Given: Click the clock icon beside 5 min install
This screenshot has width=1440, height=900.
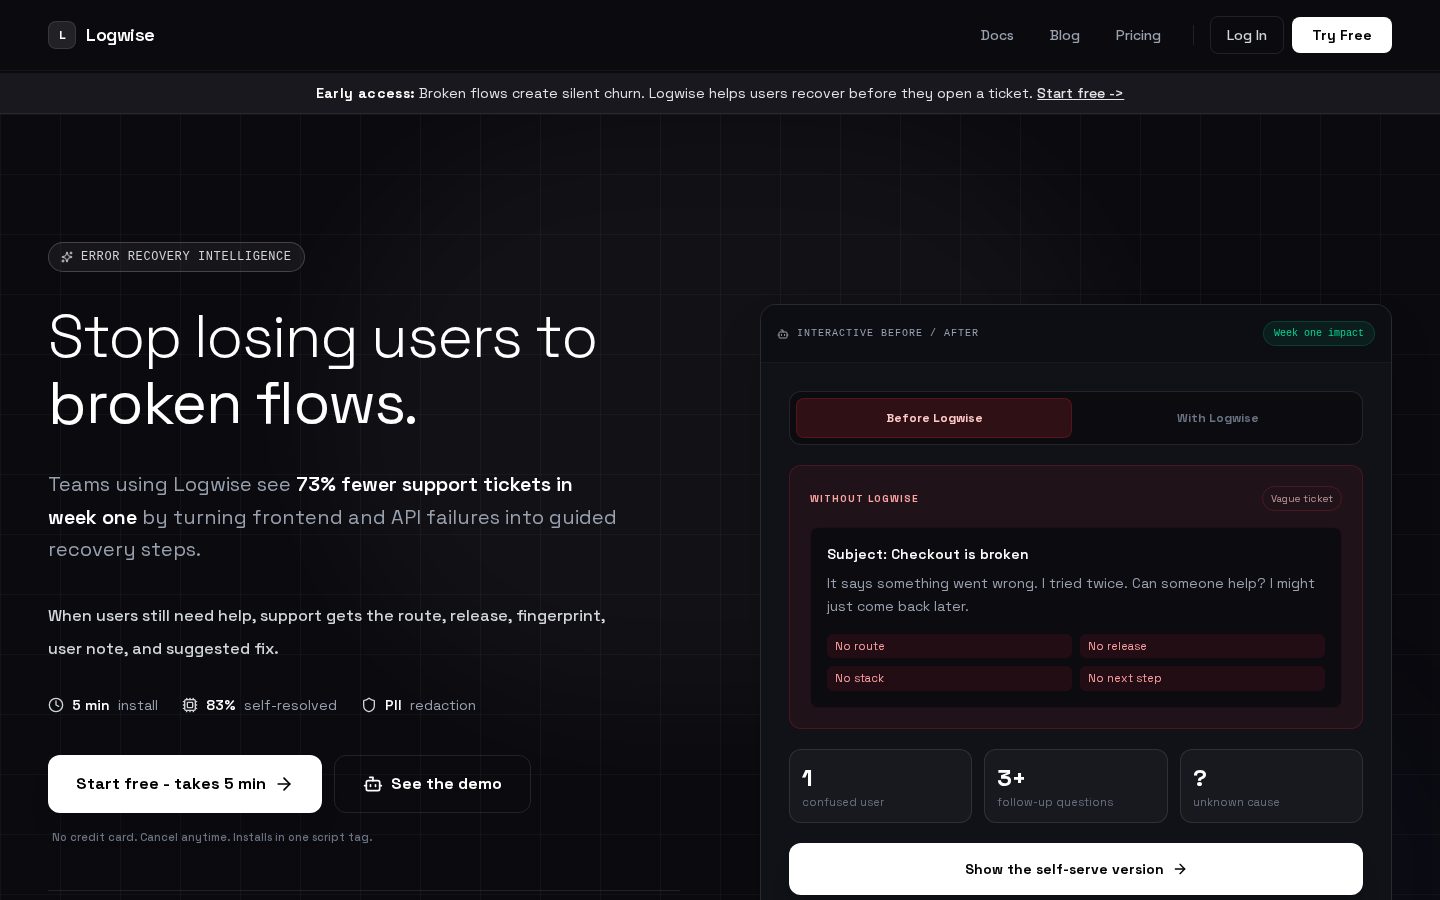Looking at the screenshot, I should tap(56, 705).
